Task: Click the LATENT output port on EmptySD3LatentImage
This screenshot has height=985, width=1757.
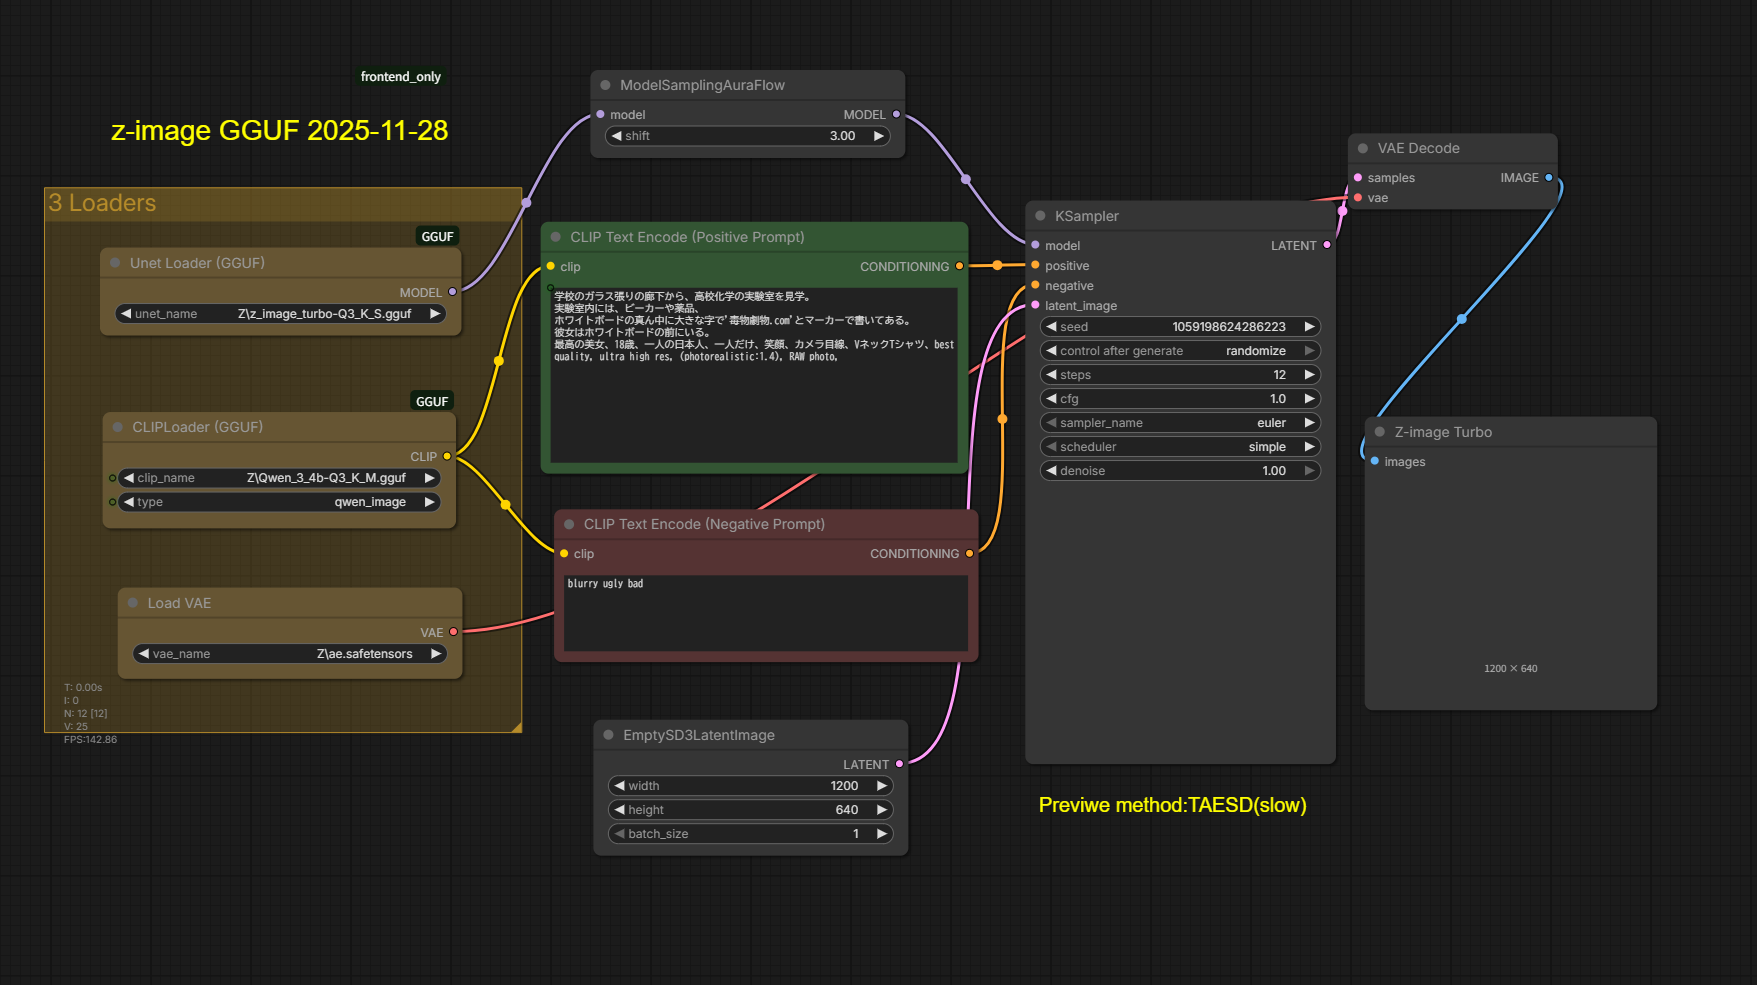Action: coord(899,764)
